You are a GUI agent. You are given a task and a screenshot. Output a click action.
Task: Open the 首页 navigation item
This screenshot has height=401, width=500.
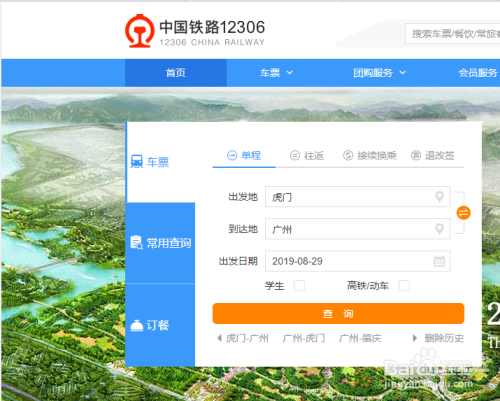click(x=176, y=73)
